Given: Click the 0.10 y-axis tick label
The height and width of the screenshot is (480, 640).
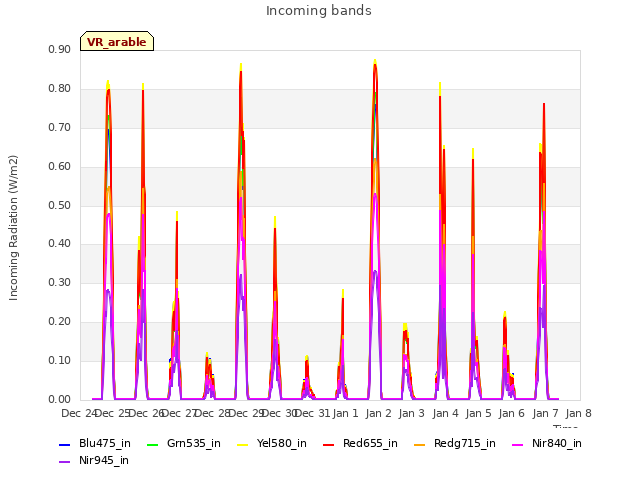Looking at the screenshot, I should (x=60, y=360).
